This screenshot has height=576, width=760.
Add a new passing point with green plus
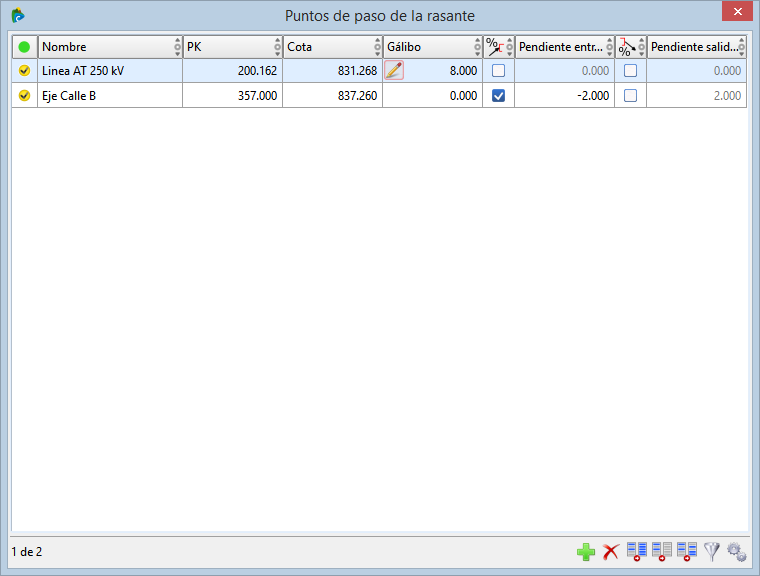click(586, 552)
